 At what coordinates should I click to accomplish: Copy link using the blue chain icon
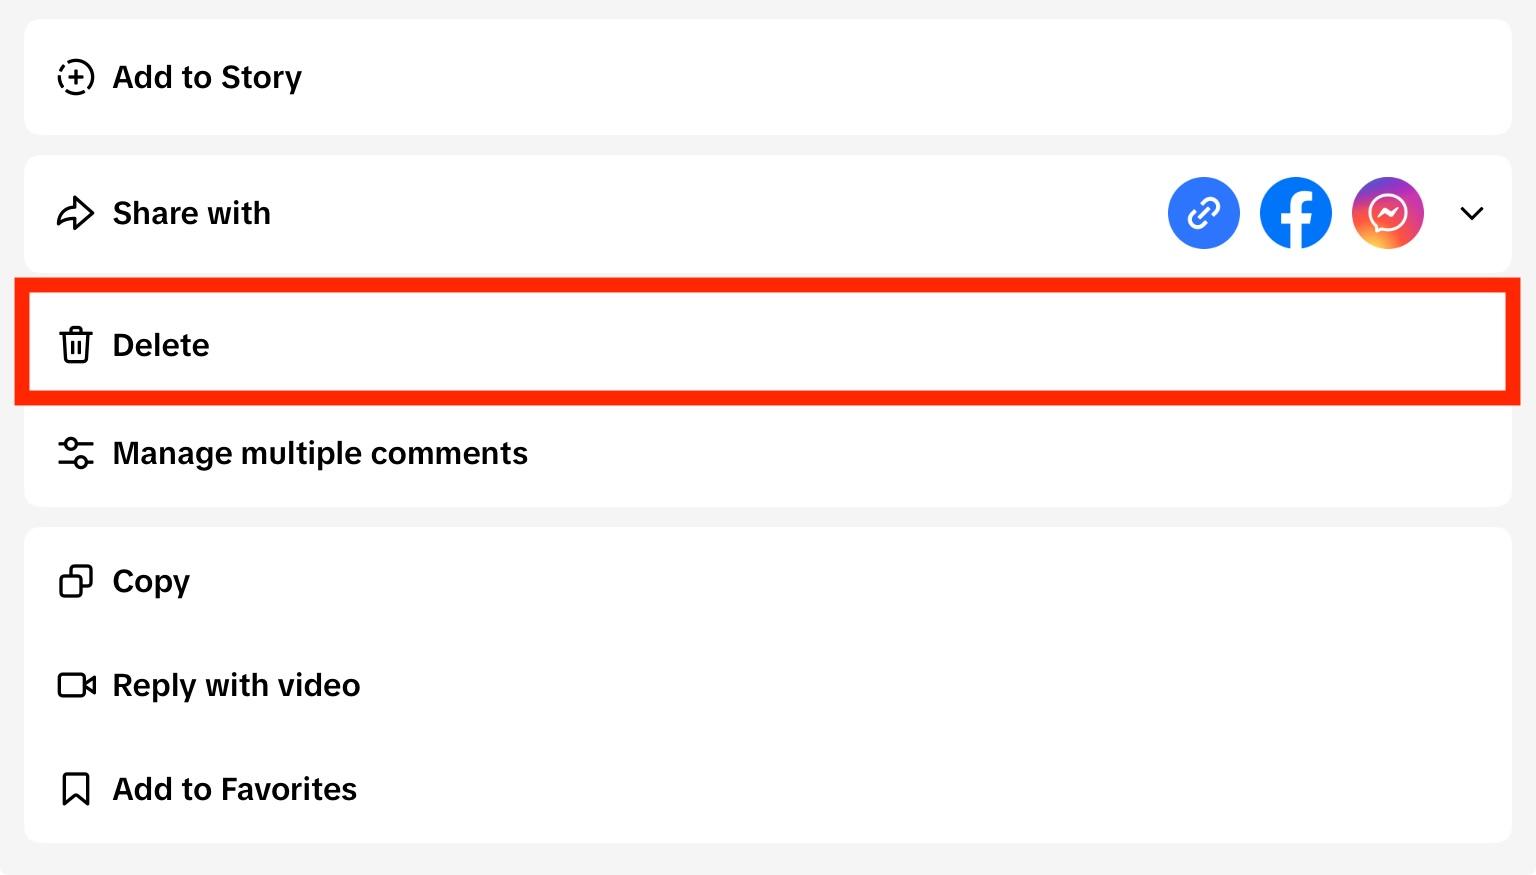point(1203,213)
